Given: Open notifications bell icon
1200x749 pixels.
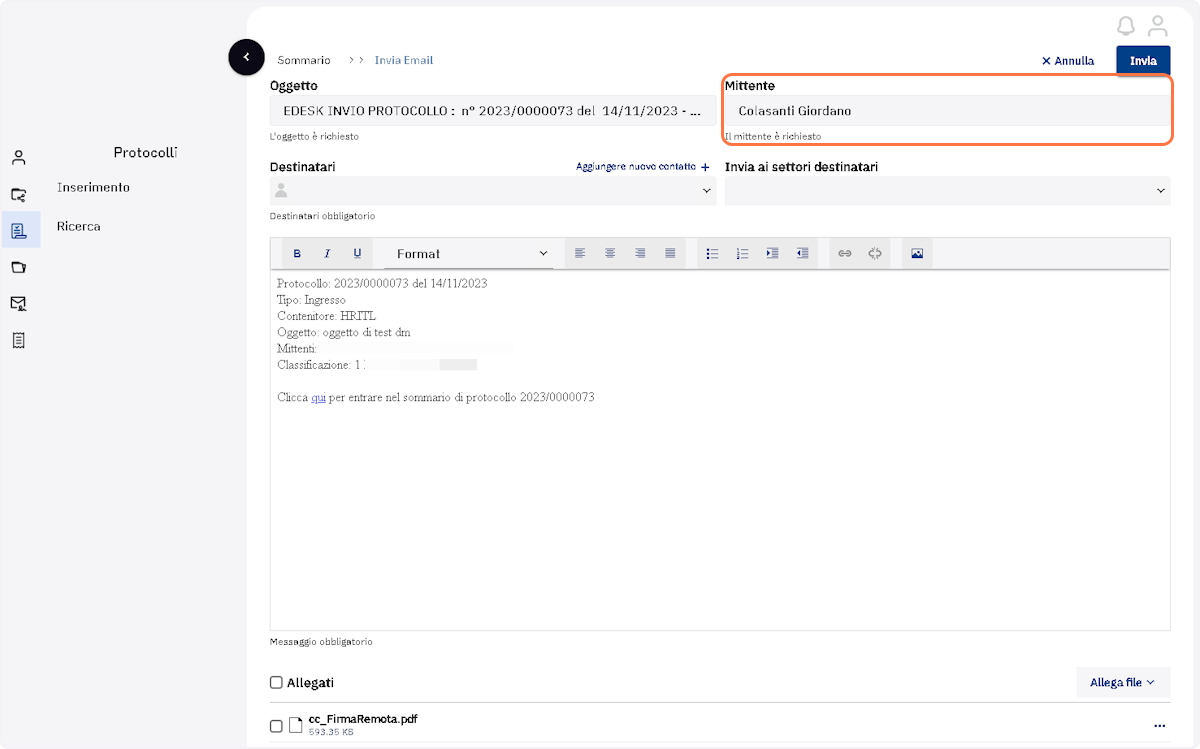Looking at the screenshot, I should 1126,25.
